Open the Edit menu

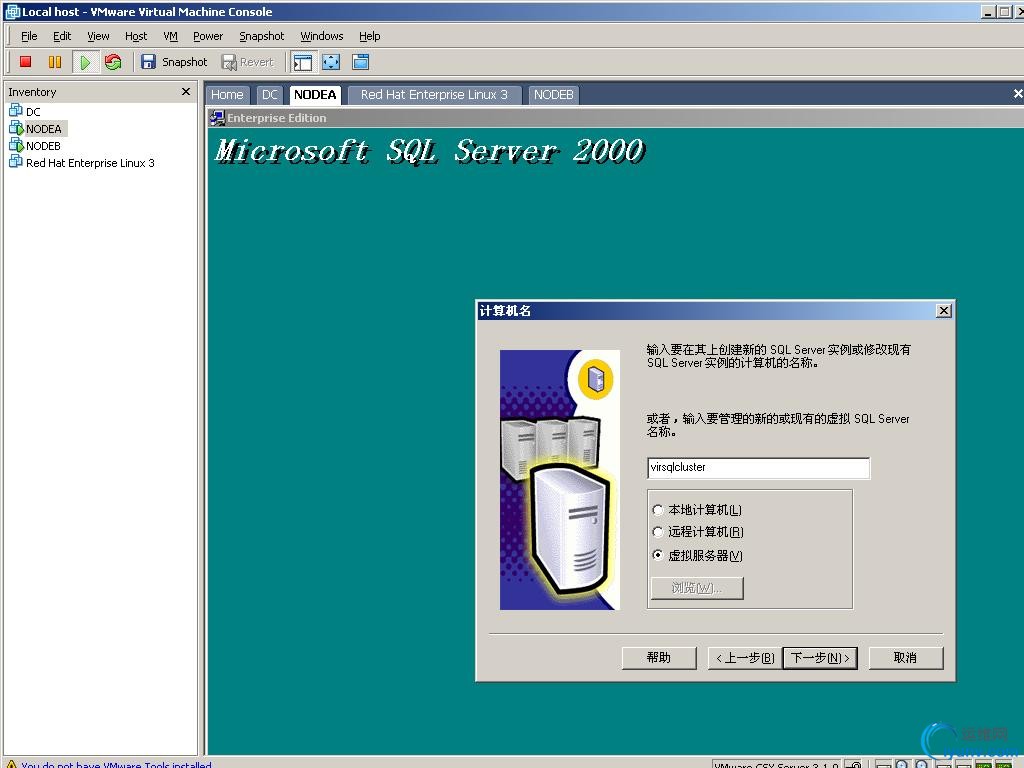click(x=62, y=36)
